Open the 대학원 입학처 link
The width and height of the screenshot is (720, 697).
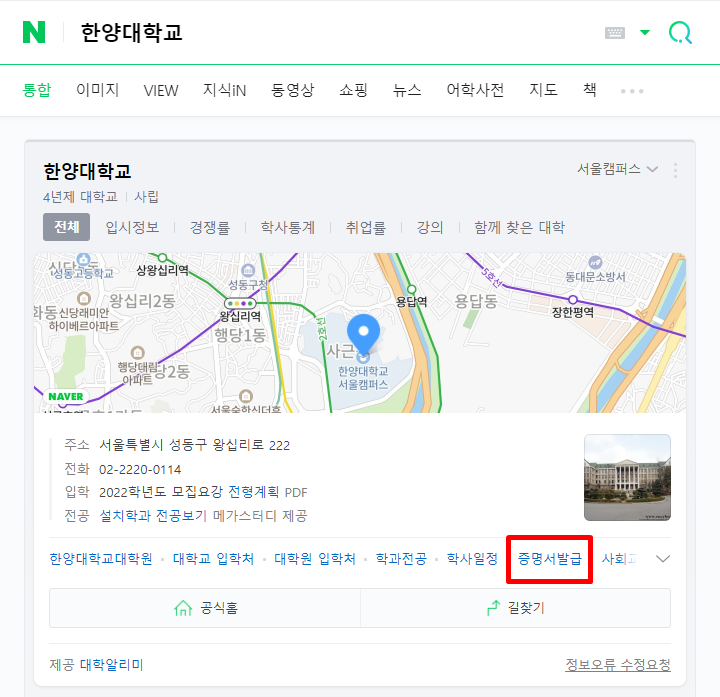315,559
